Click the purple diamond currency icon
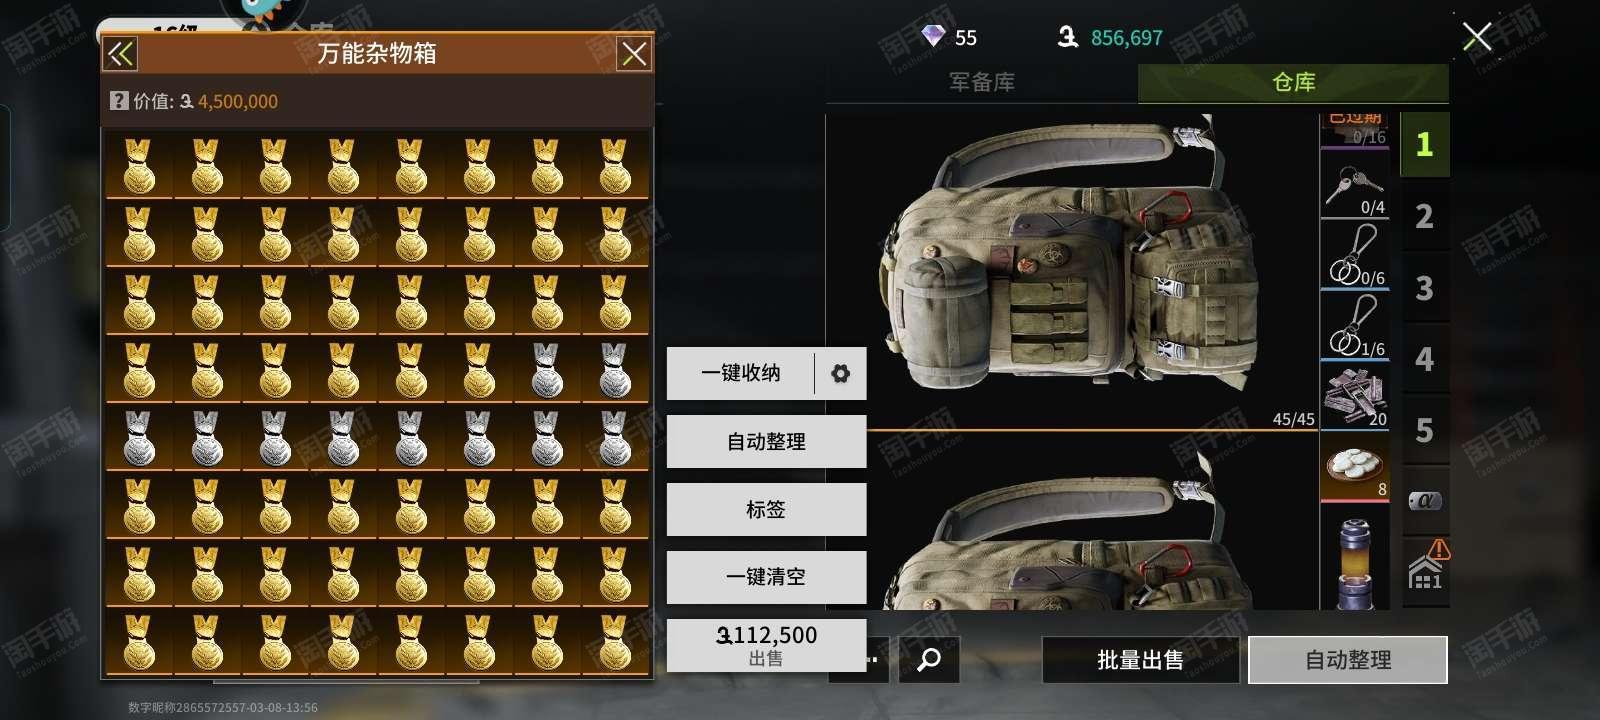The image size is (1600, 720). (x=932, y=37)
